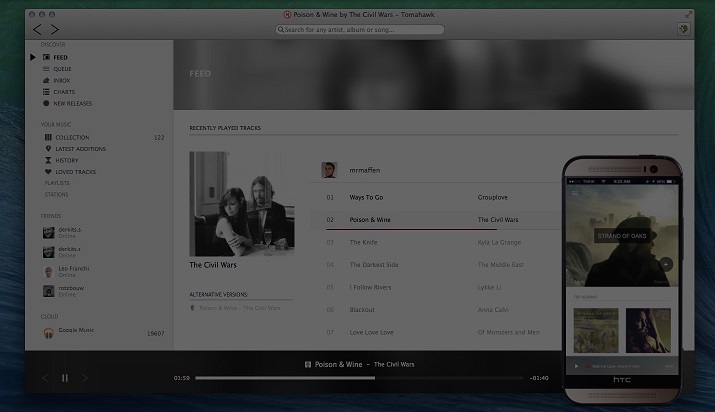
Task: Open first top album thumbnail on phone
Action: click(596, 330)
